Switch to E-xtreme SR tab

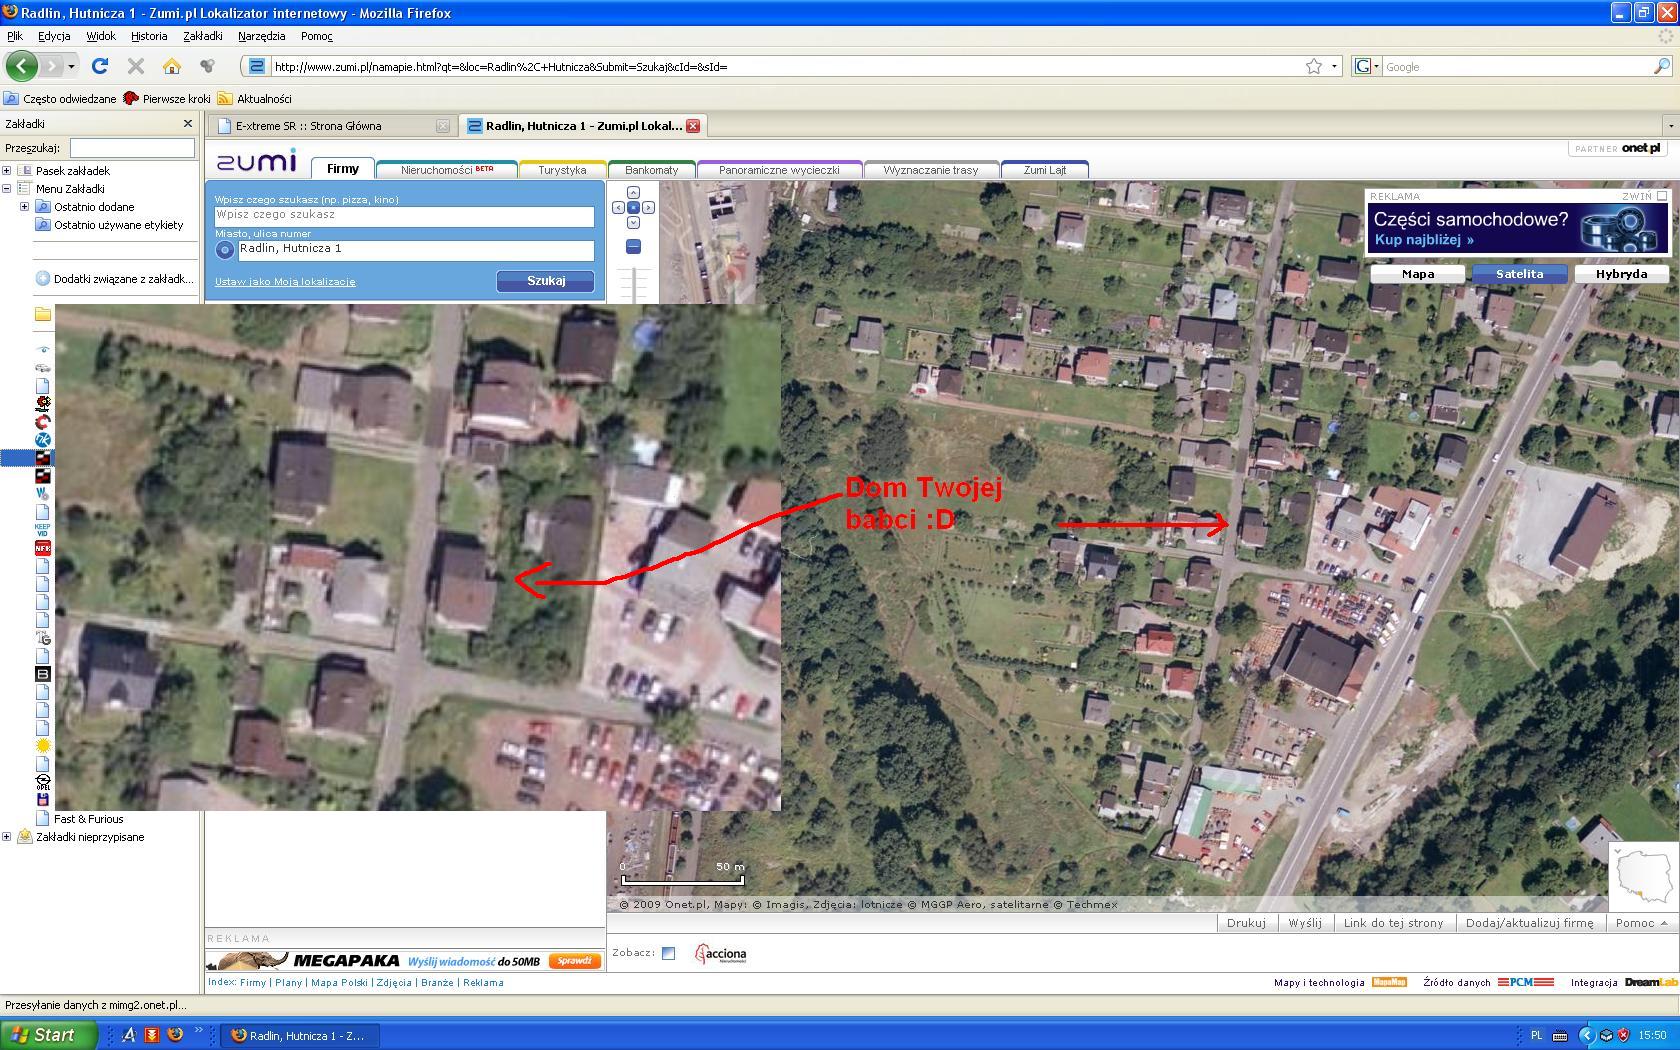click(332, 126)
